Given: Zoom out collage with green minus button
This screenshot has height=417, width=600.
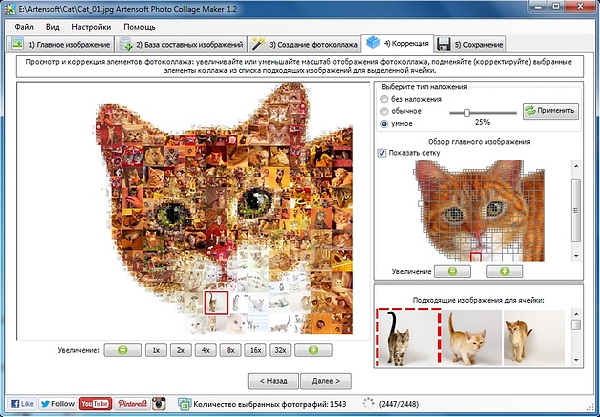Looking at the screenshot, I should (122, 350).
